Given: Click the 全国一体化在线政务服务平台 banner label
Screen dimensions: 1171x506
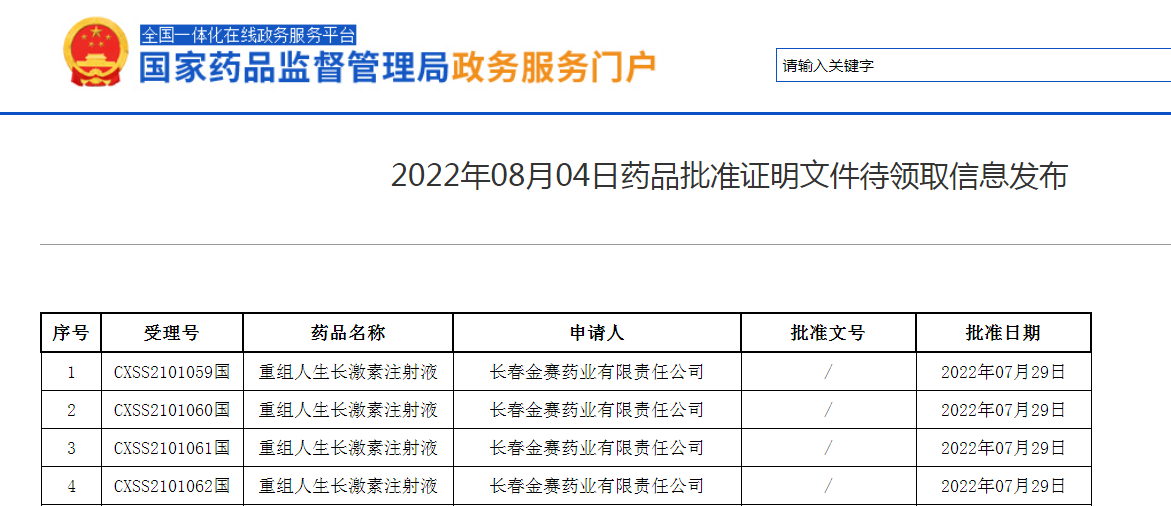Looking at the screenshot, I should [248, 35].
